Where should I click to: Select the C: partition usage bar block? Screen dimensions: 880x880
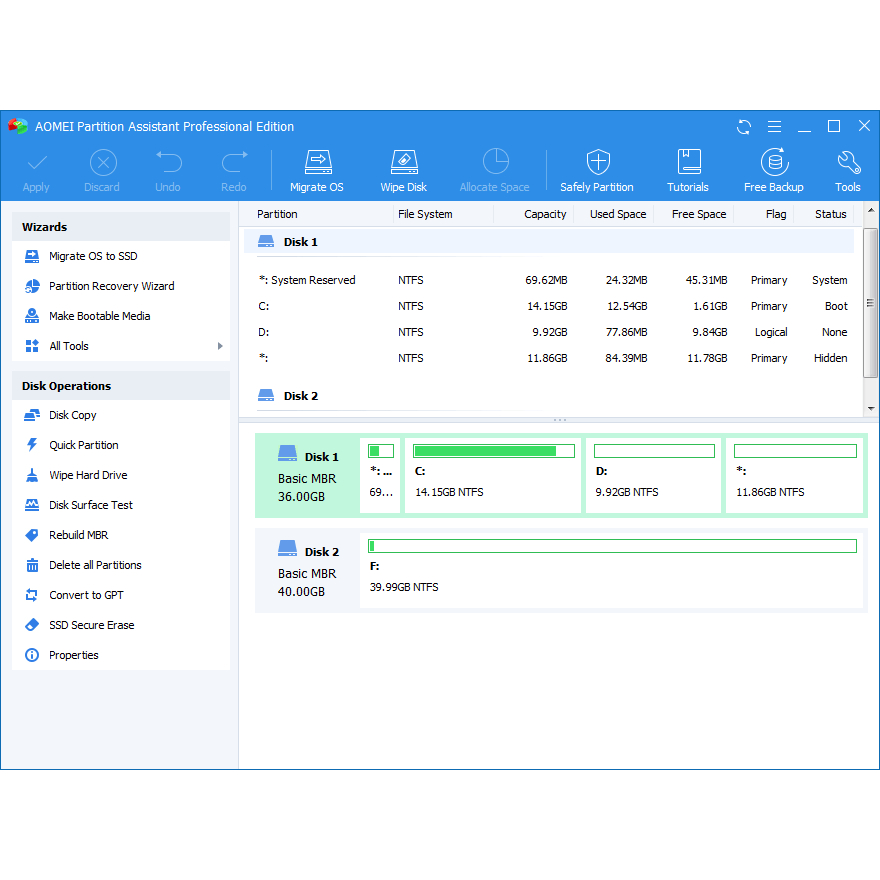(493, 474)
